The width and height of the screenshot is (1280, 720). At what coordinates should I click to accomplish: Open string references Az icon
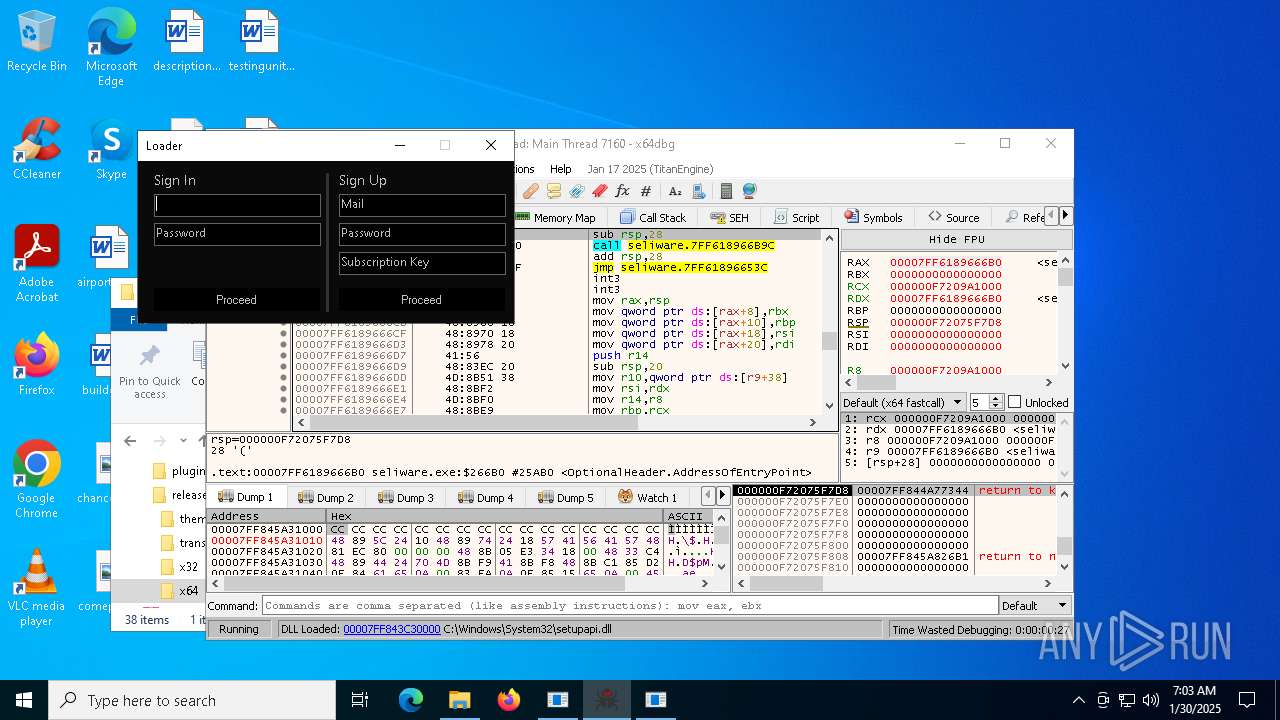coord(675,191)
